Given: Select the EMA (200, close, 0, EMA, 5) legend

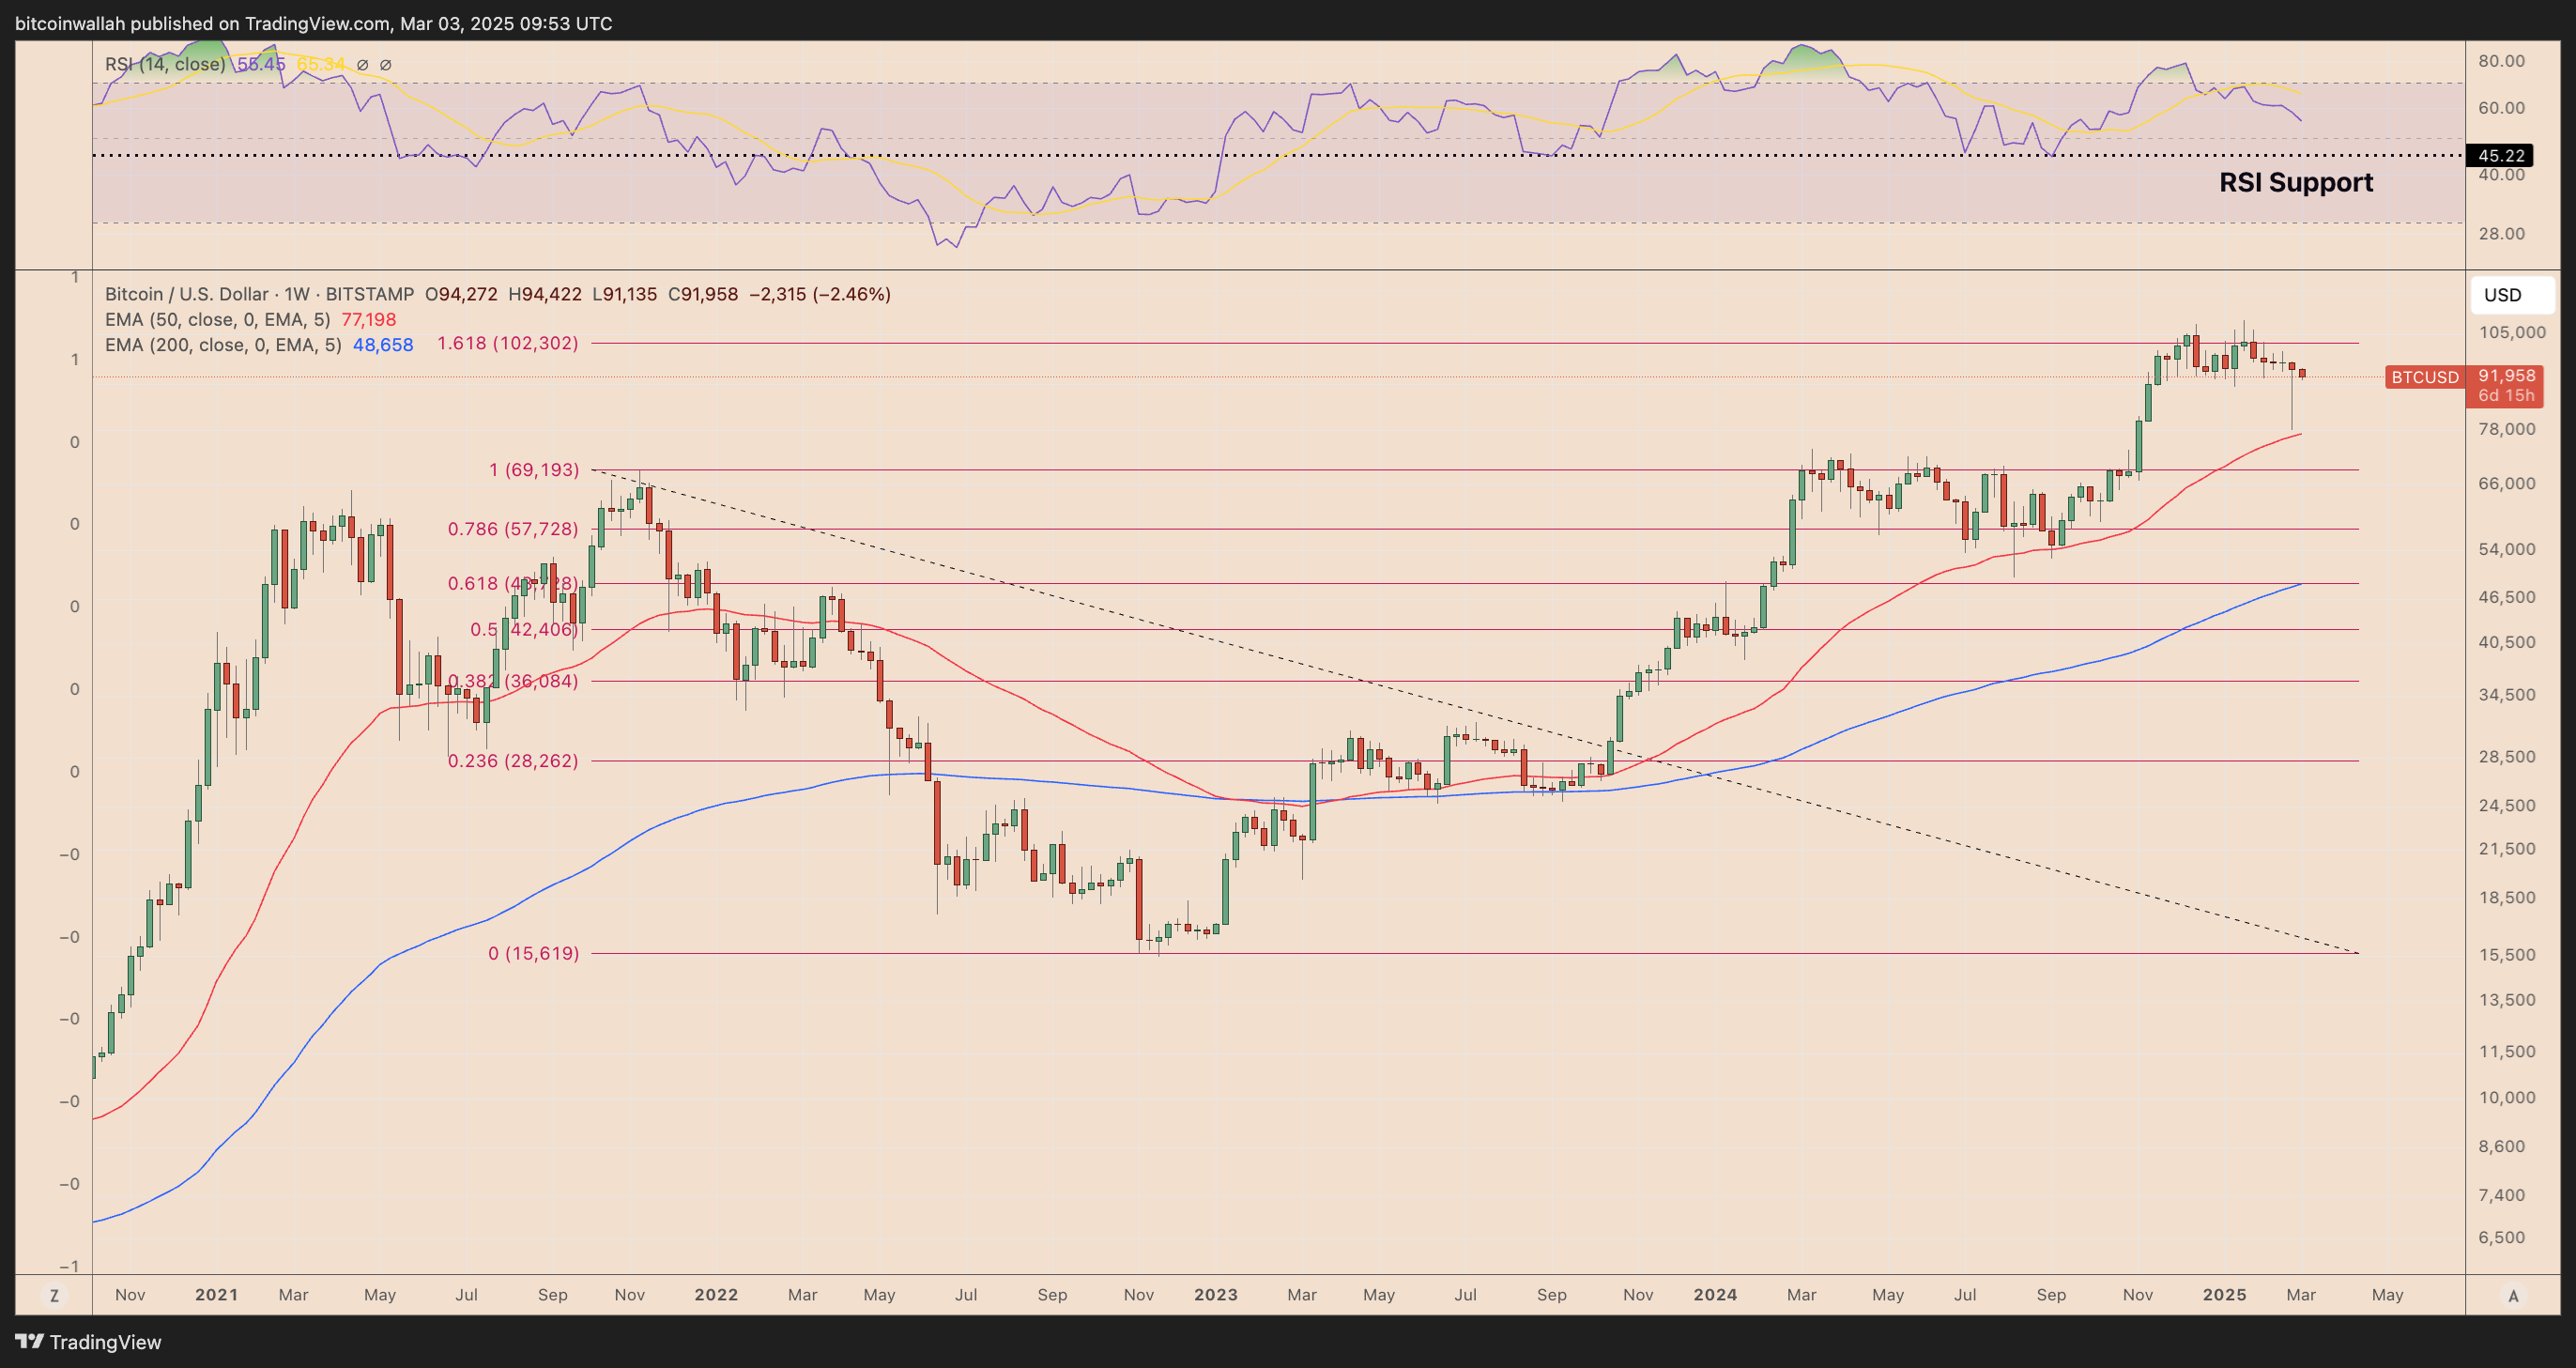Looking at the screenshot, I should point(223,345).
